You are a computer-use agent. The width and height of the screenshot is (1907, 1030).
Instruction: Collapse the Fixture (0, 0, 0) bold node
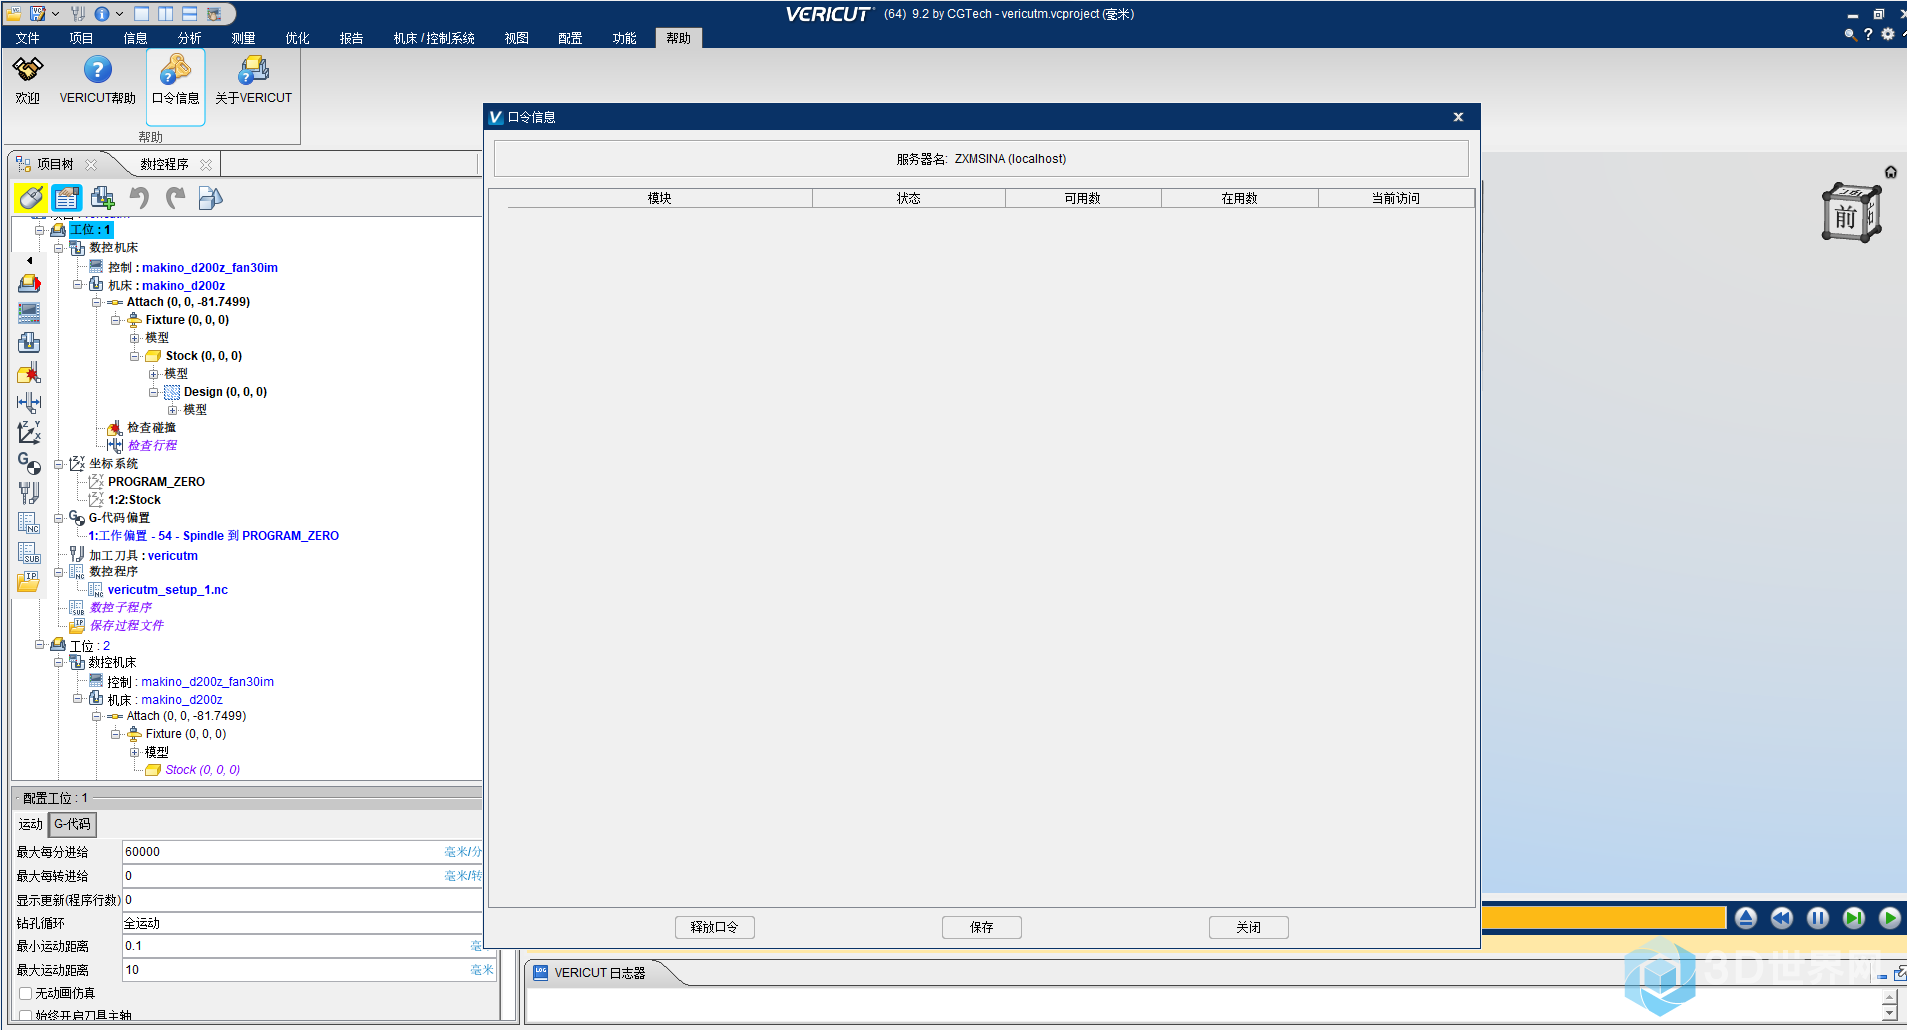(116, 320)
